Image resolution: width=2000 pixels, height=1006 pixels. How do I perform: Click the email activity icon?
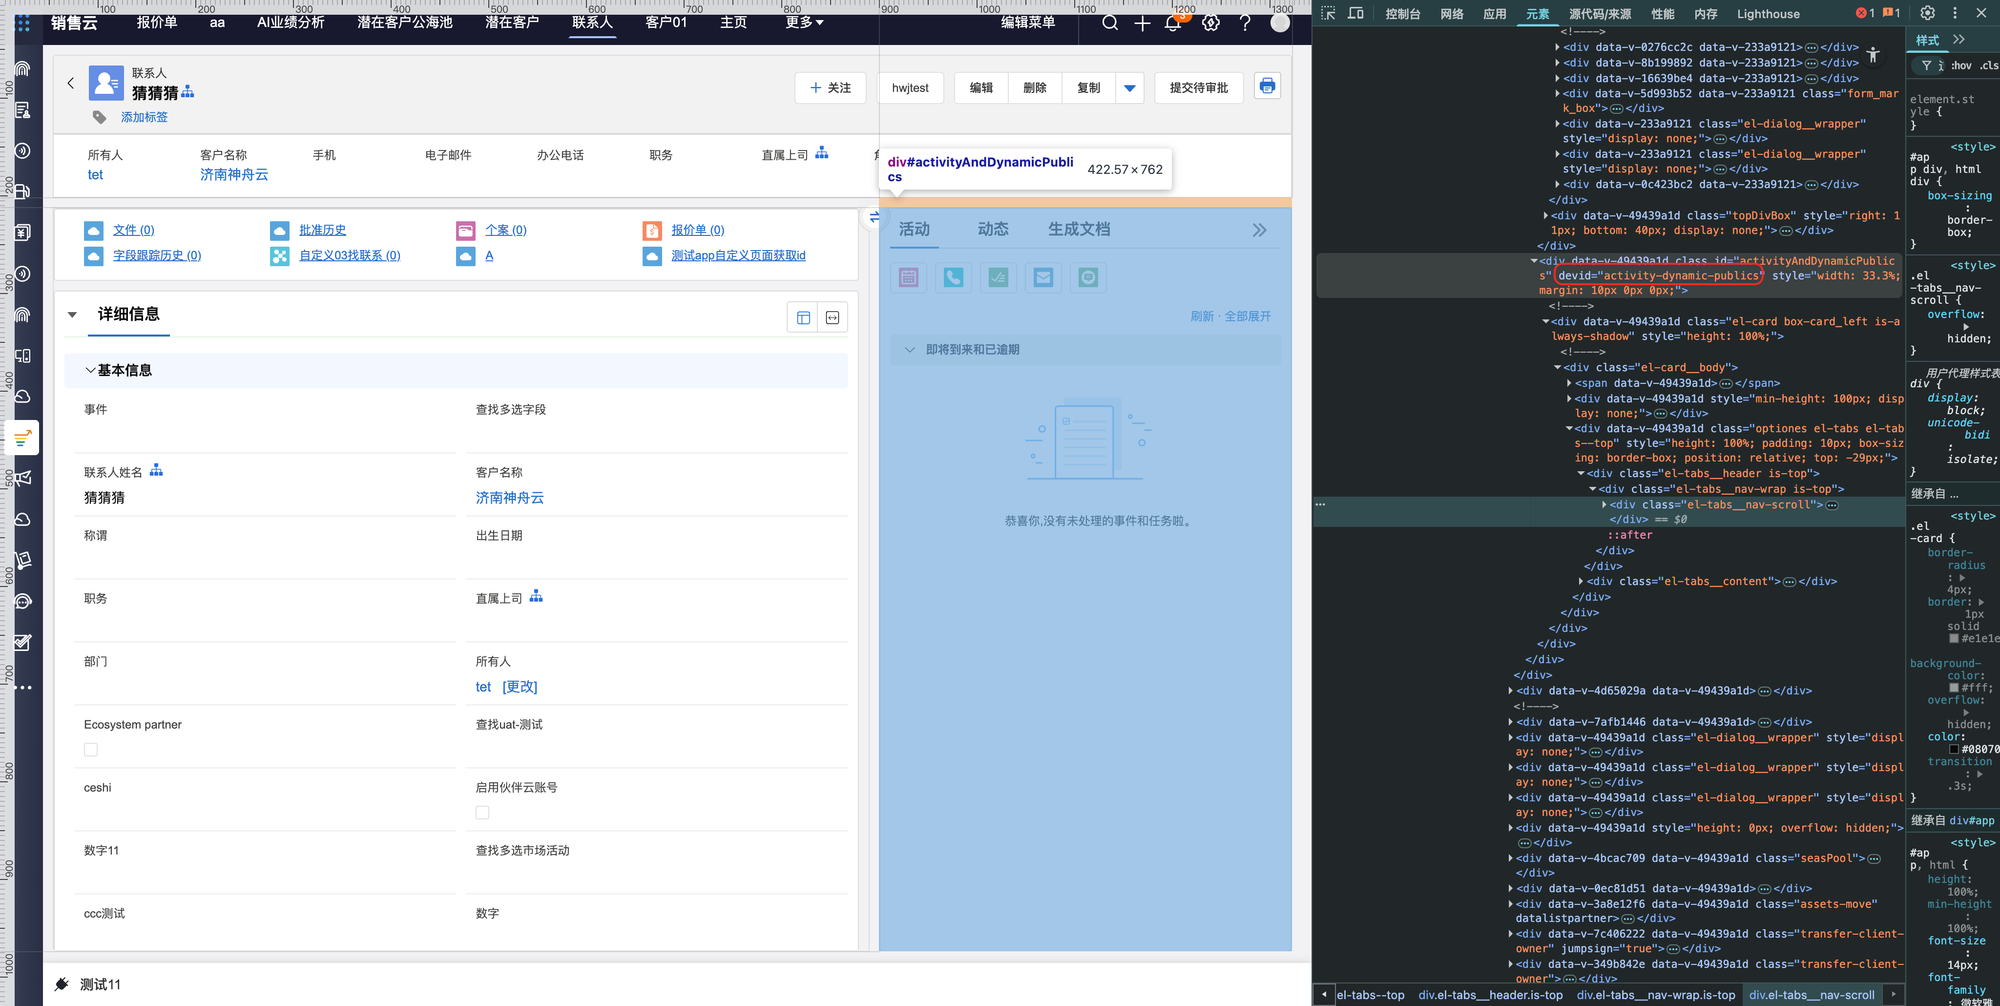[x=1043, y=278]
